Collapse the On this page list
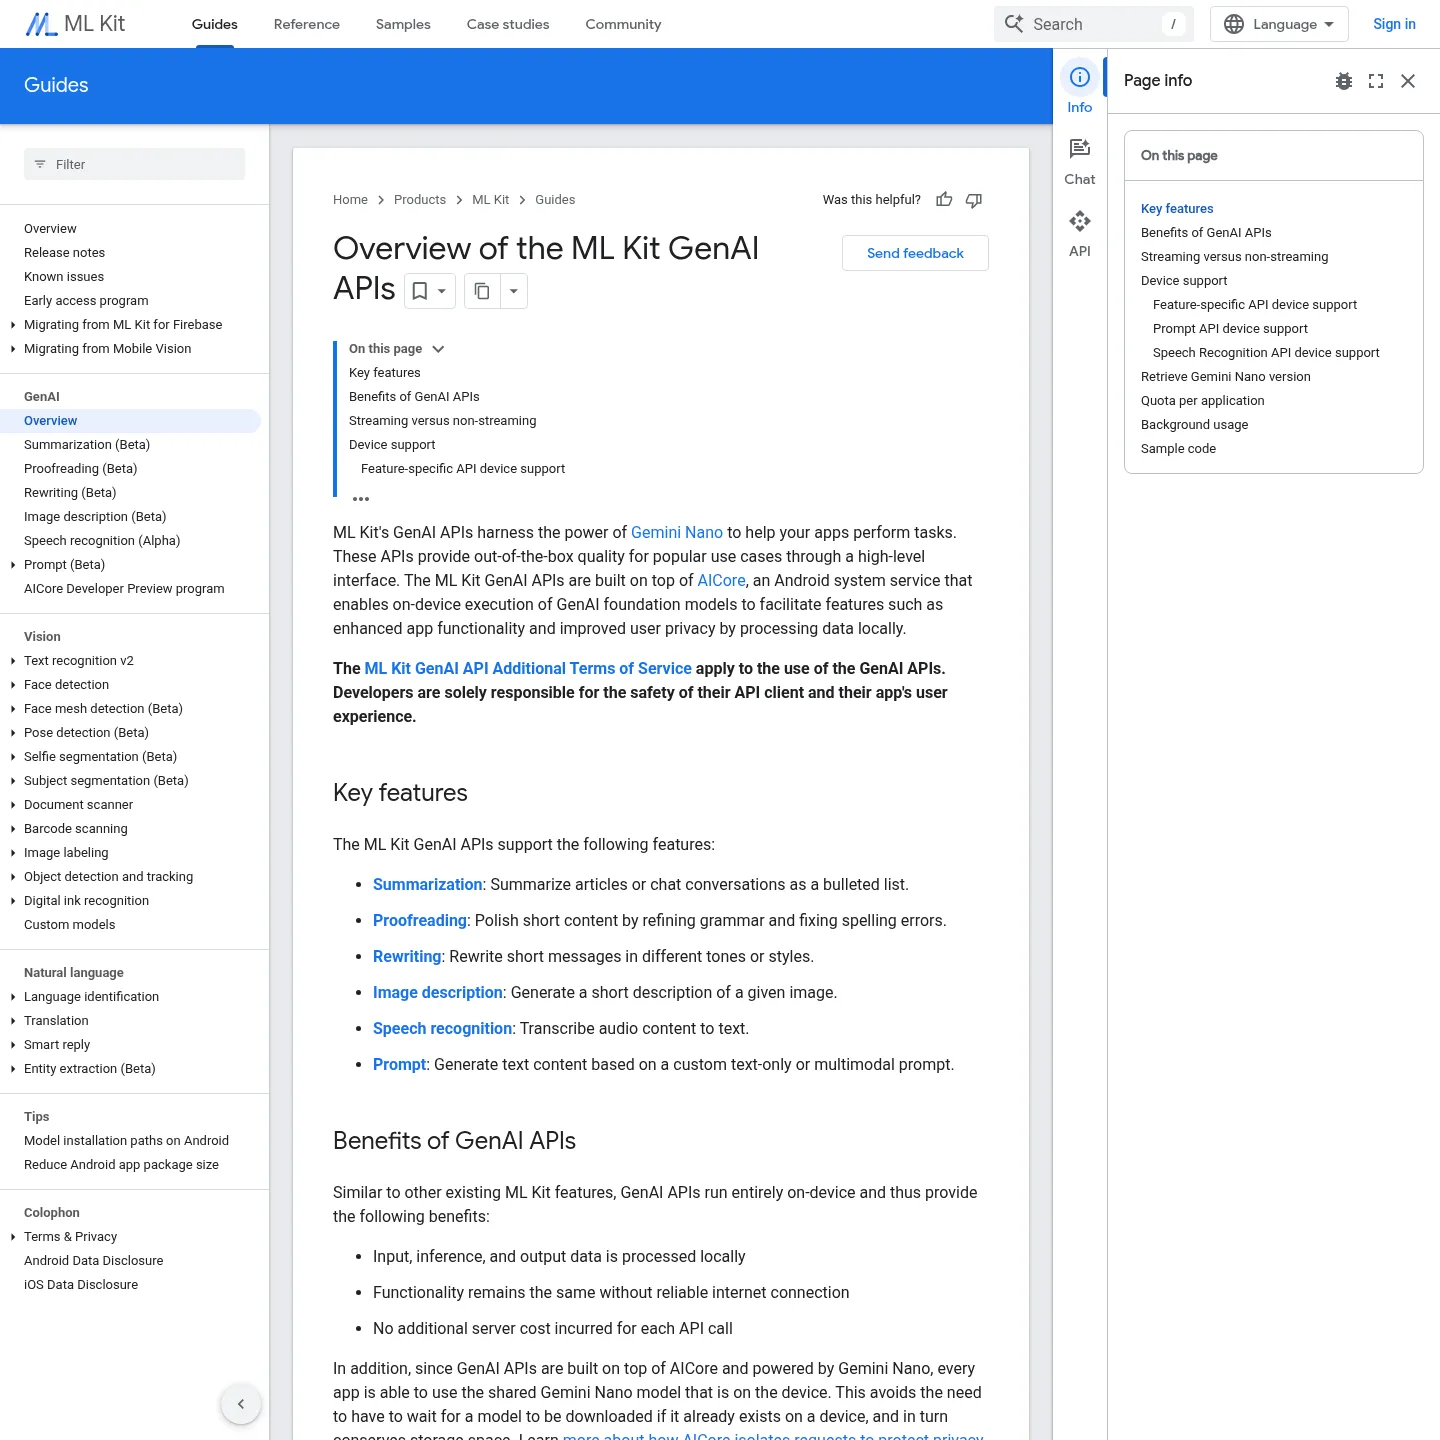This screenshot has height=1440, width=1440. coord(438,349)
